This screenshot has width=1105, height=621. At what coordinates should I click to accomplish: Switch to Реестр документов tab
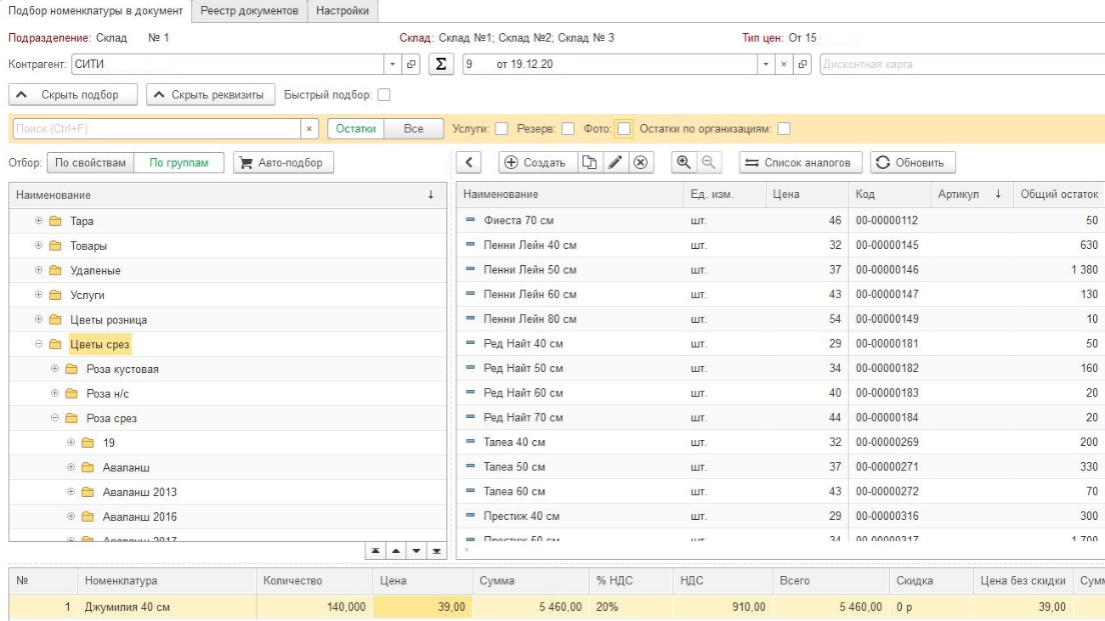point(249,11)
